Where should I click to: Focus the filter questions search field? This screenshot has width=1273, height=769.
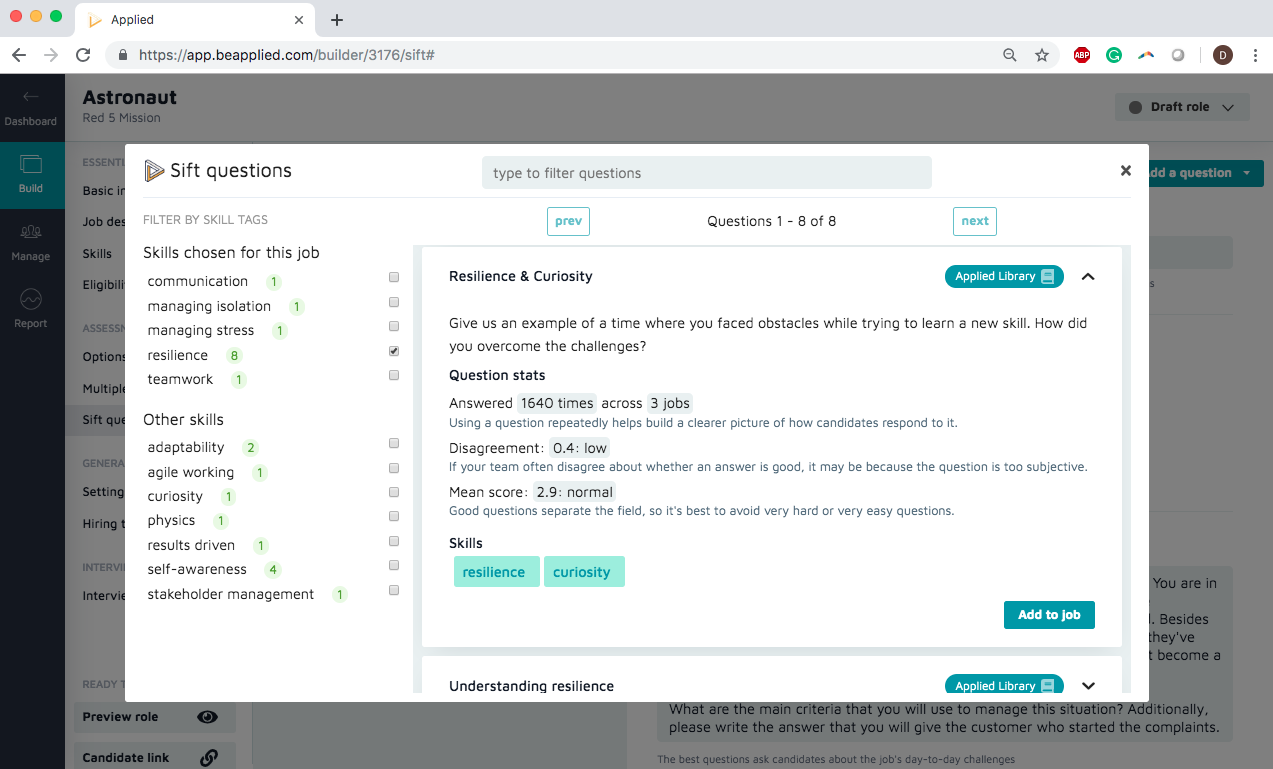point(706,173)
